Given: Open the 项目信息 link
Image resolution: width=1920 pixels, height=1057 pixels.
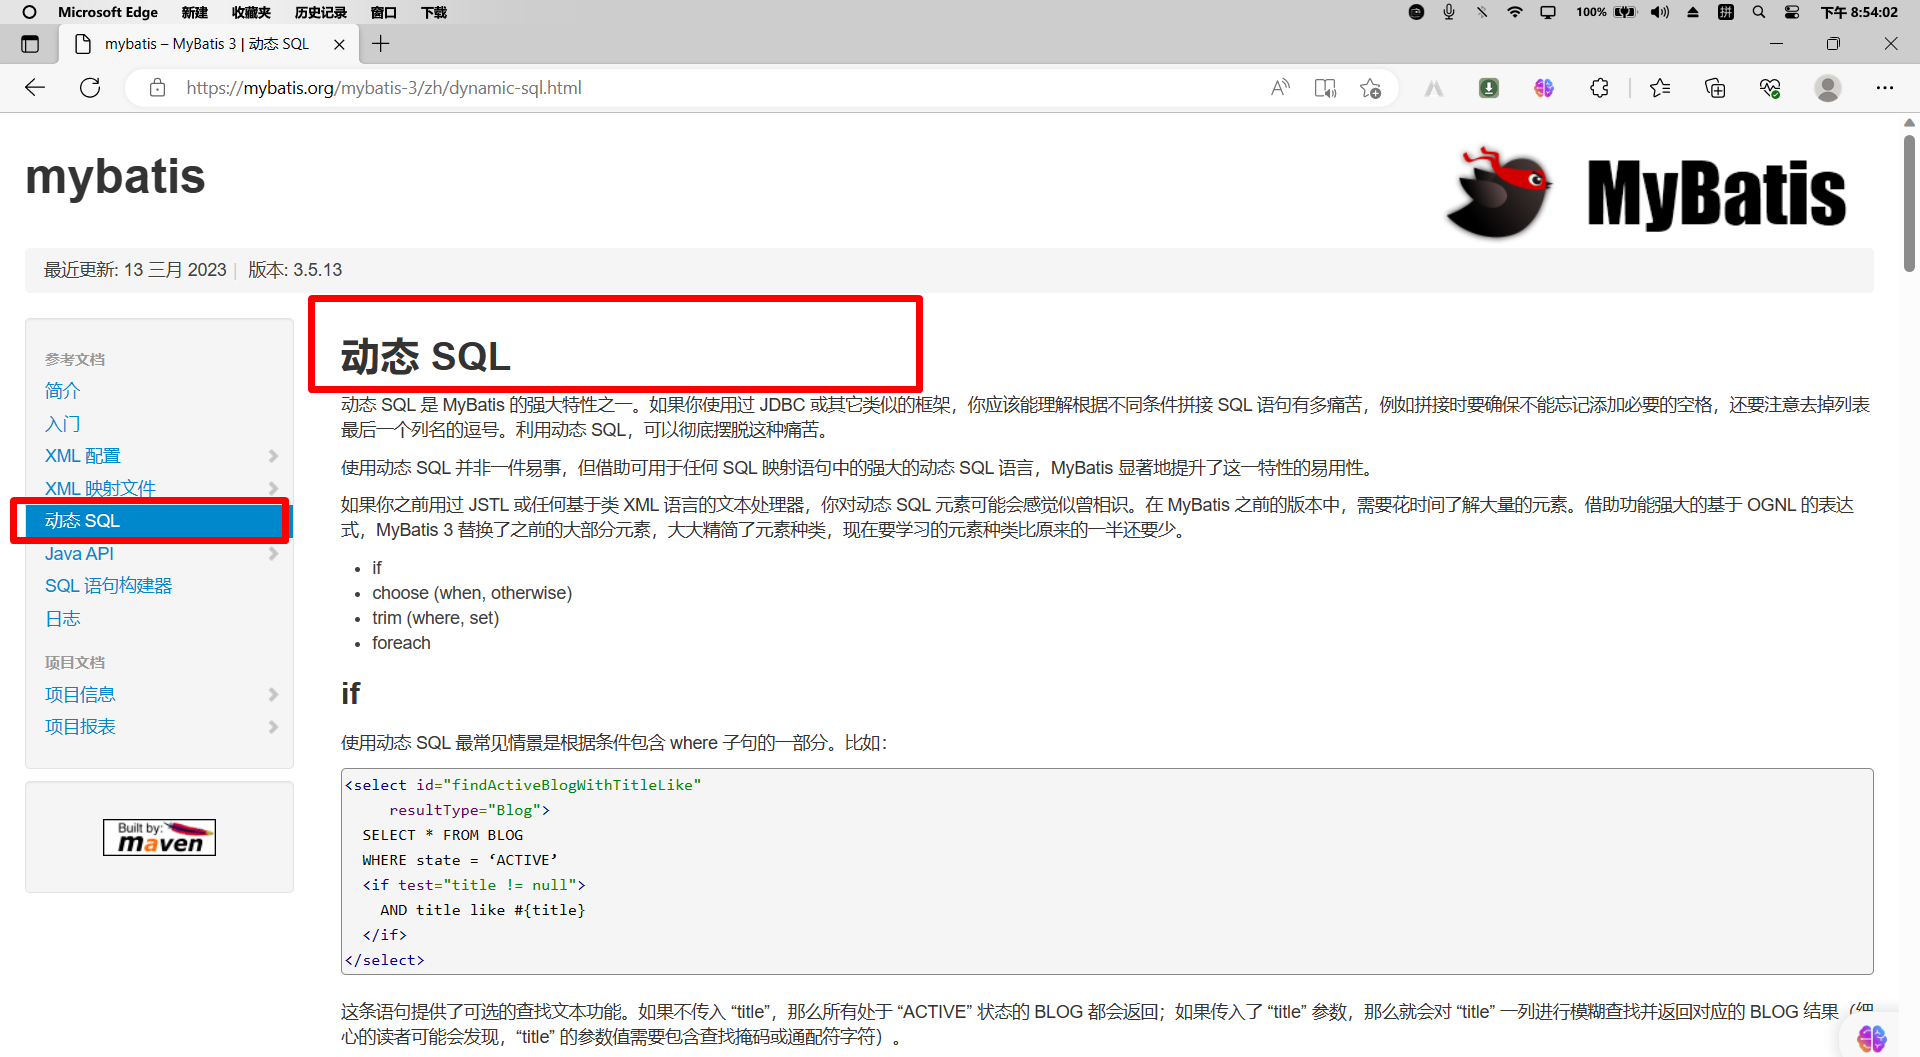Looking at the screenshot, I should [80, 694].
